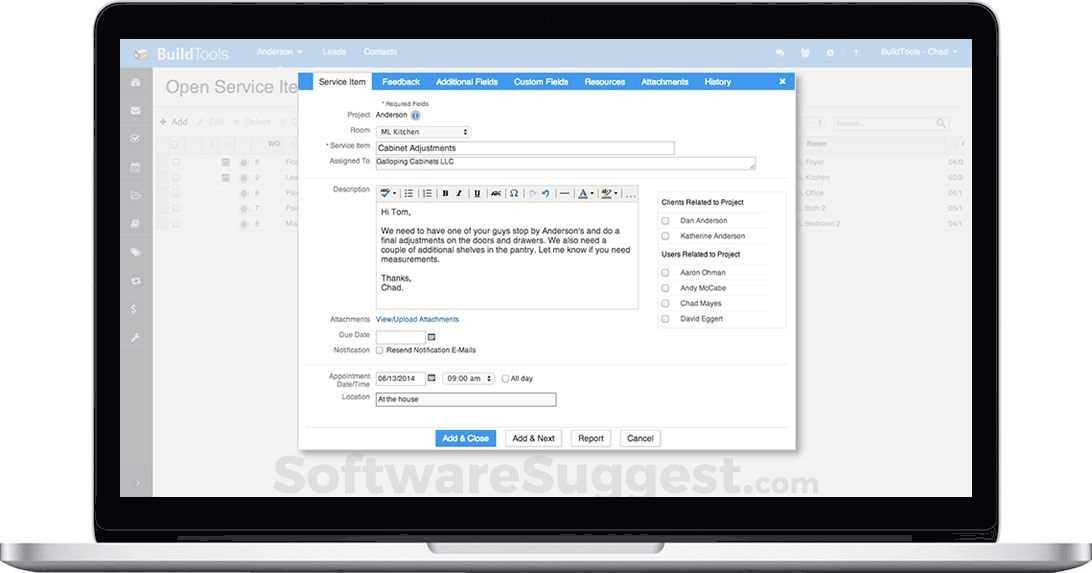Open the View/Upload Attachments link
Image resolution: width=1092 pixels, height=573 pixels.
coord(417,320)
